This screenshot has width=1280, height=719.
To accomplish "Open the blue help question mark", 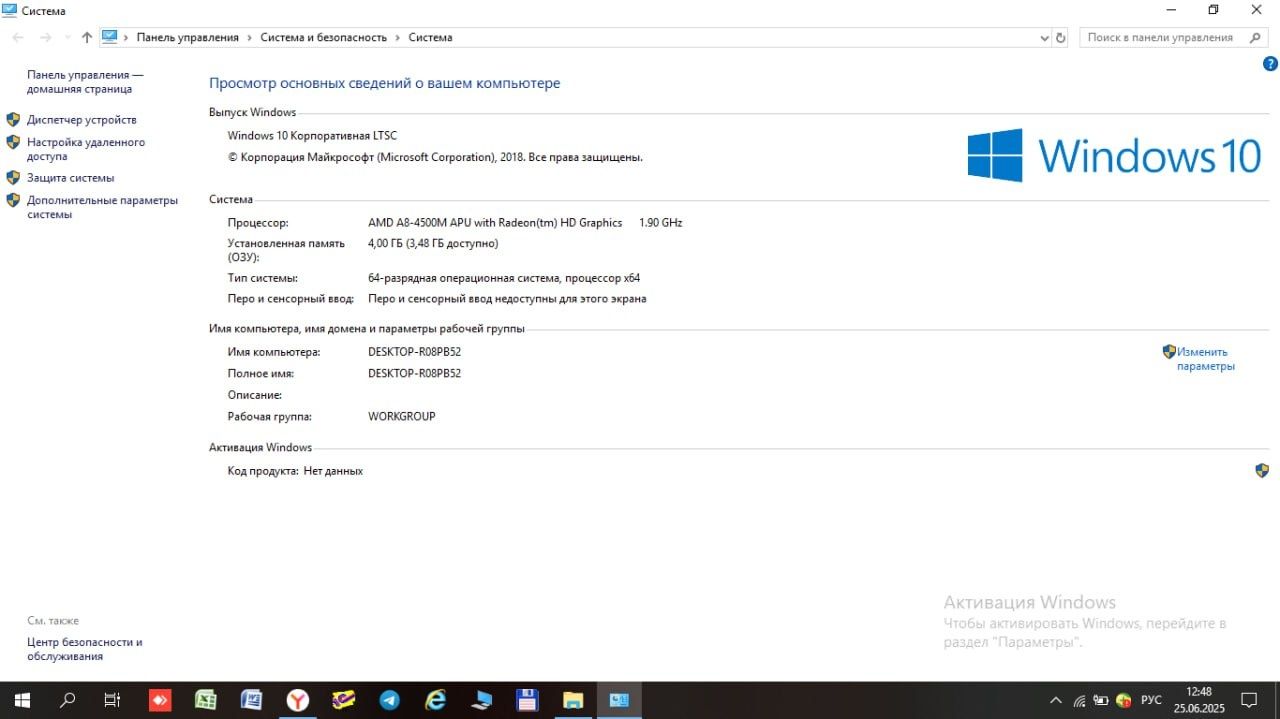I will coord(1271,63).
